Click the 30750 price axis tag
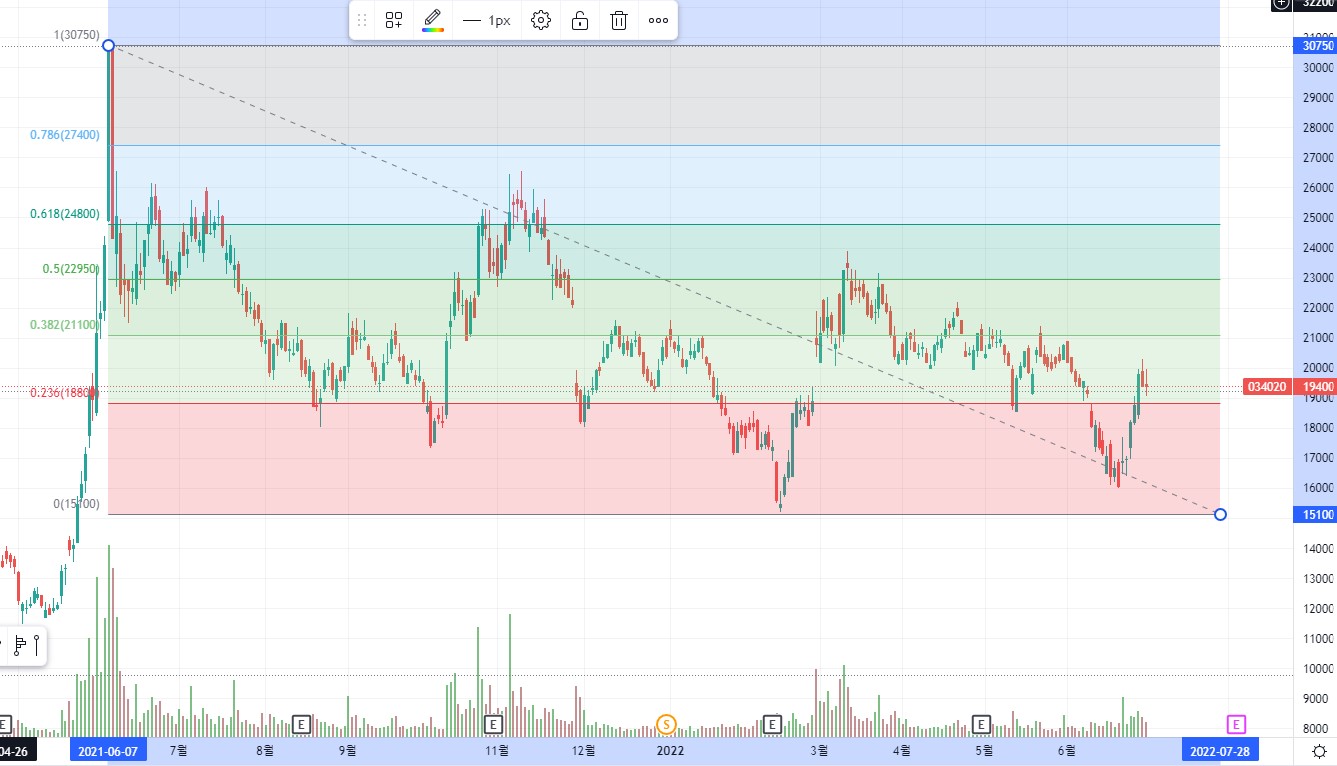The width and height of the screenshot is (1337, 766). click(x=1314, y=46)
